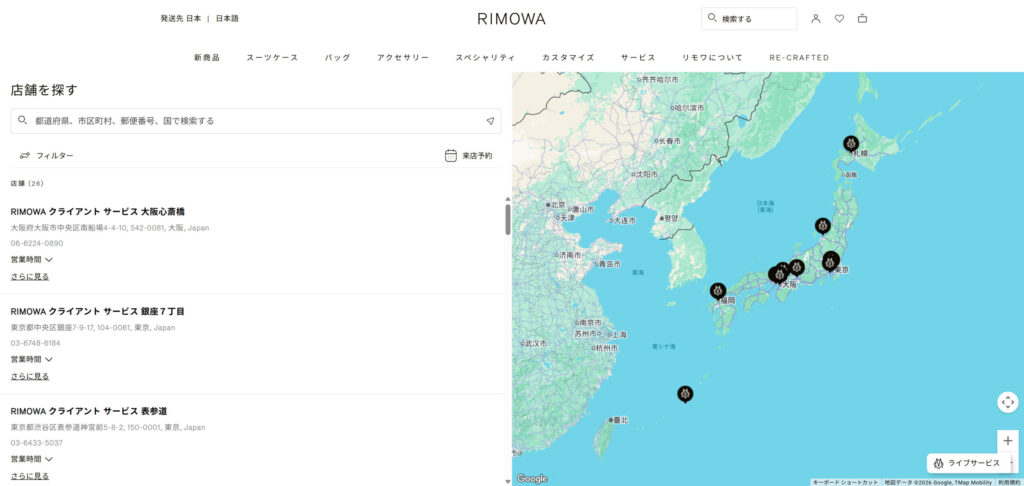
Task: Open the shopping bag icon
Action: (x=862, y=19)
